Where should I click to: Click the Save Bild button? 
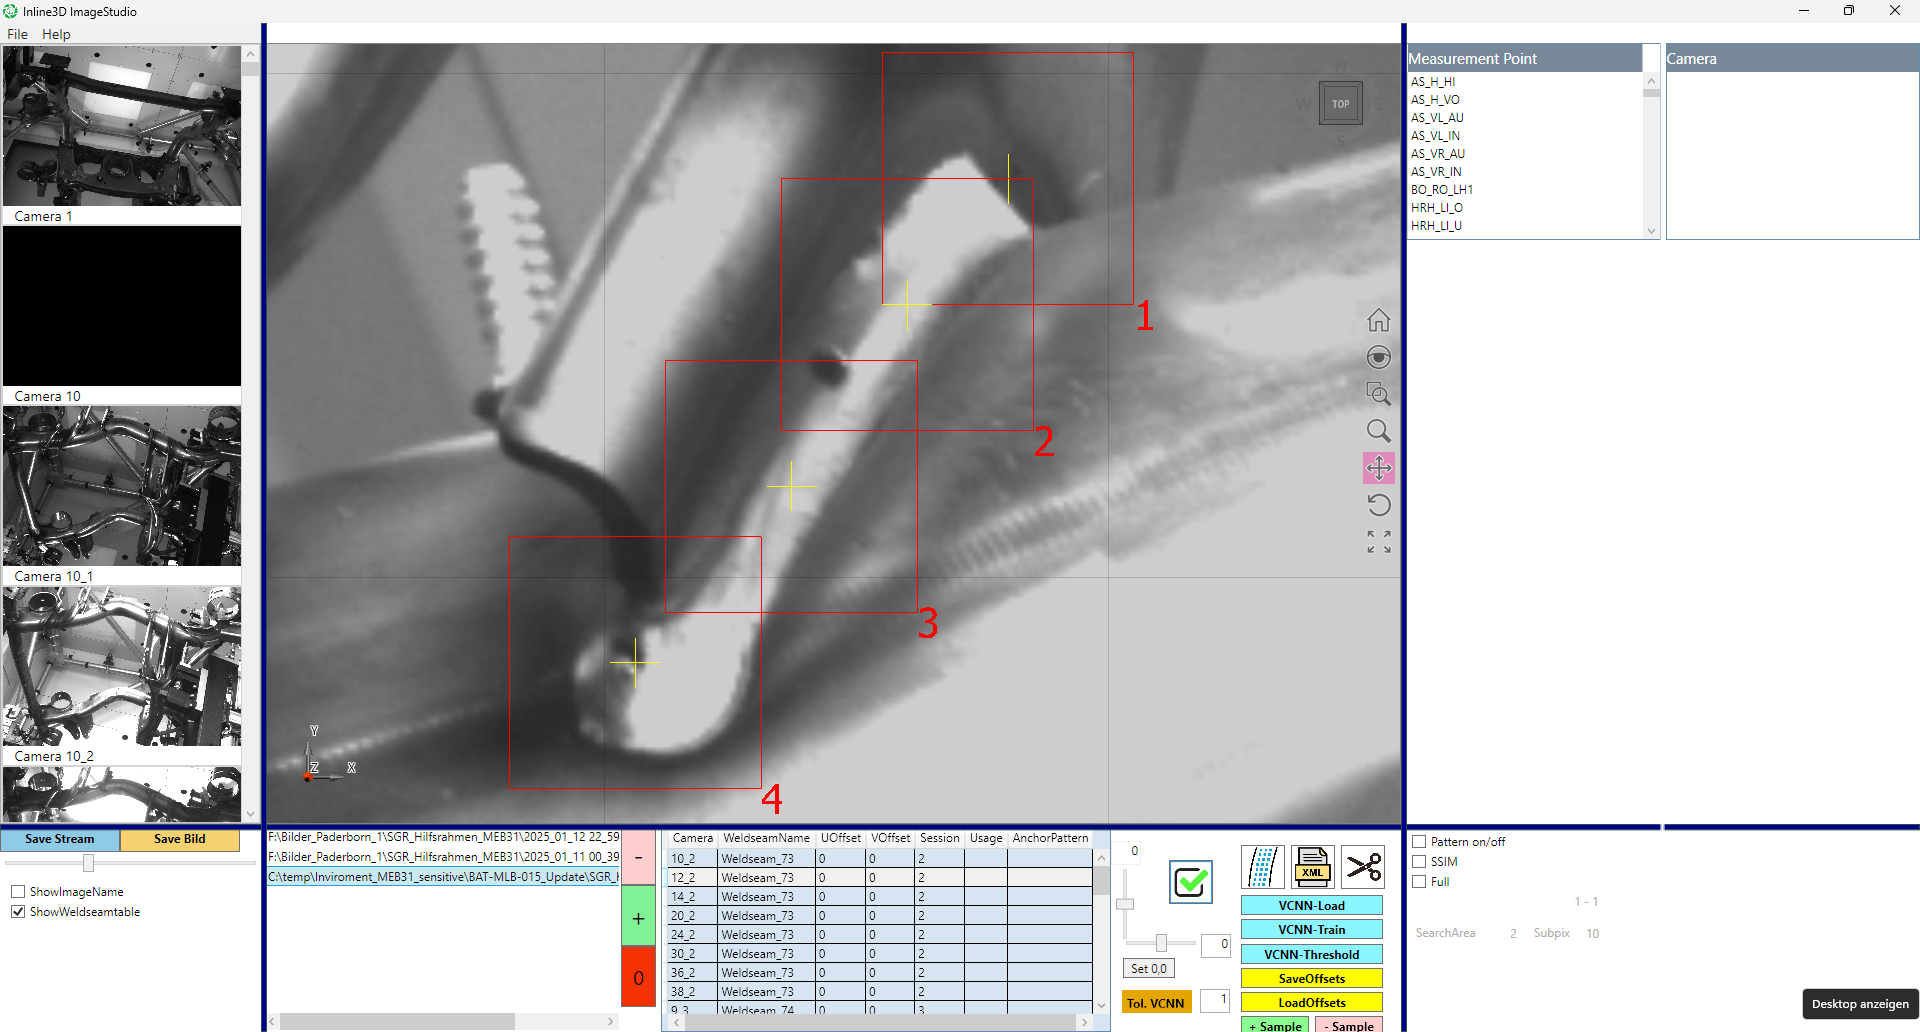[180, 839]
